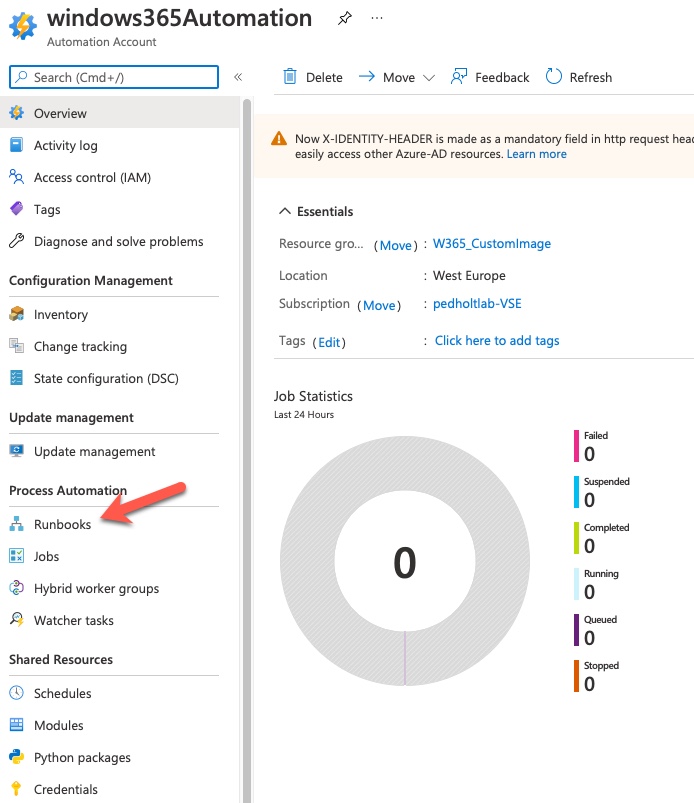Open the Jobs menu entry

click(x=46, y=556)
